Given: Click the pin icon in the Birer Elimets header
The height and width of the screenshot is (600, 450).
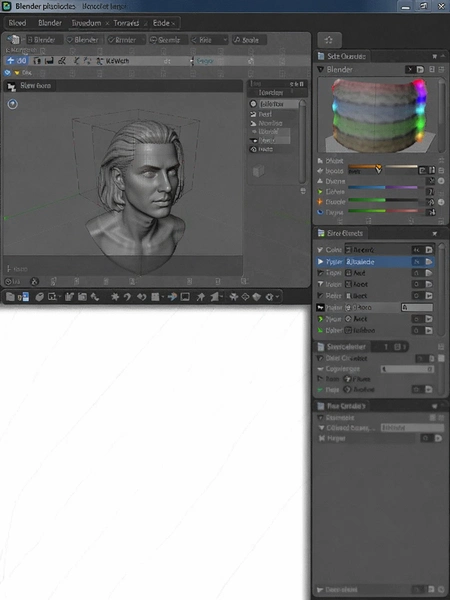Looking at the screenshot, I should tap(435, 233).
